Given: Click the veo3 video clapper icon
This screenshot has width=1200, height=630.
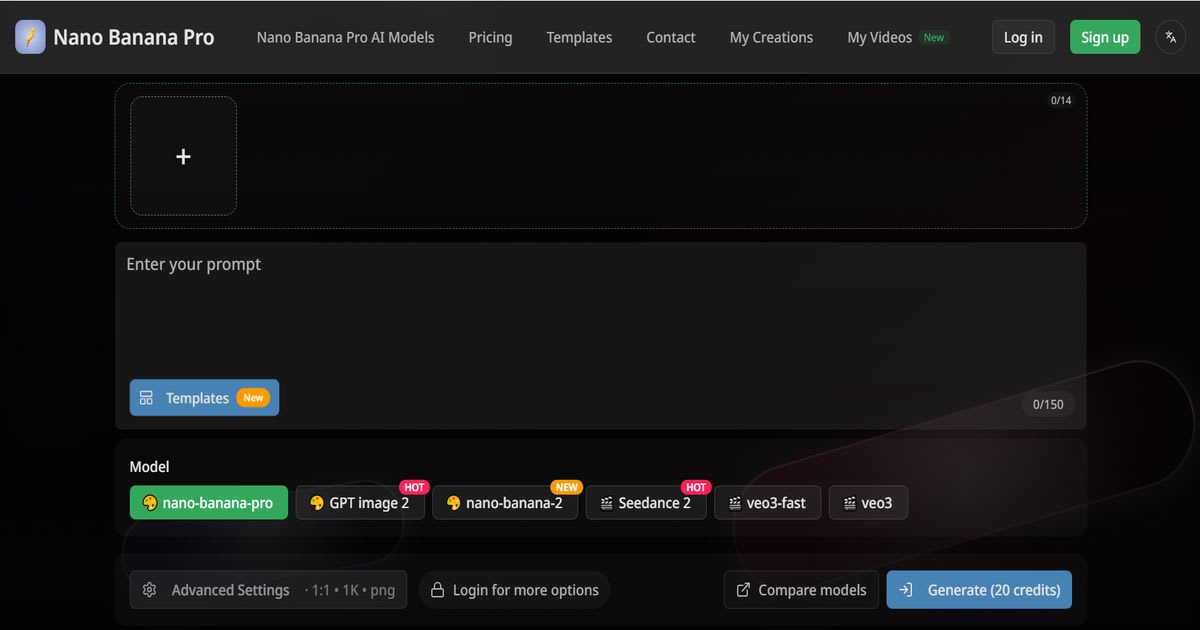Looking at the screenshot, I should tap(850, 503).
